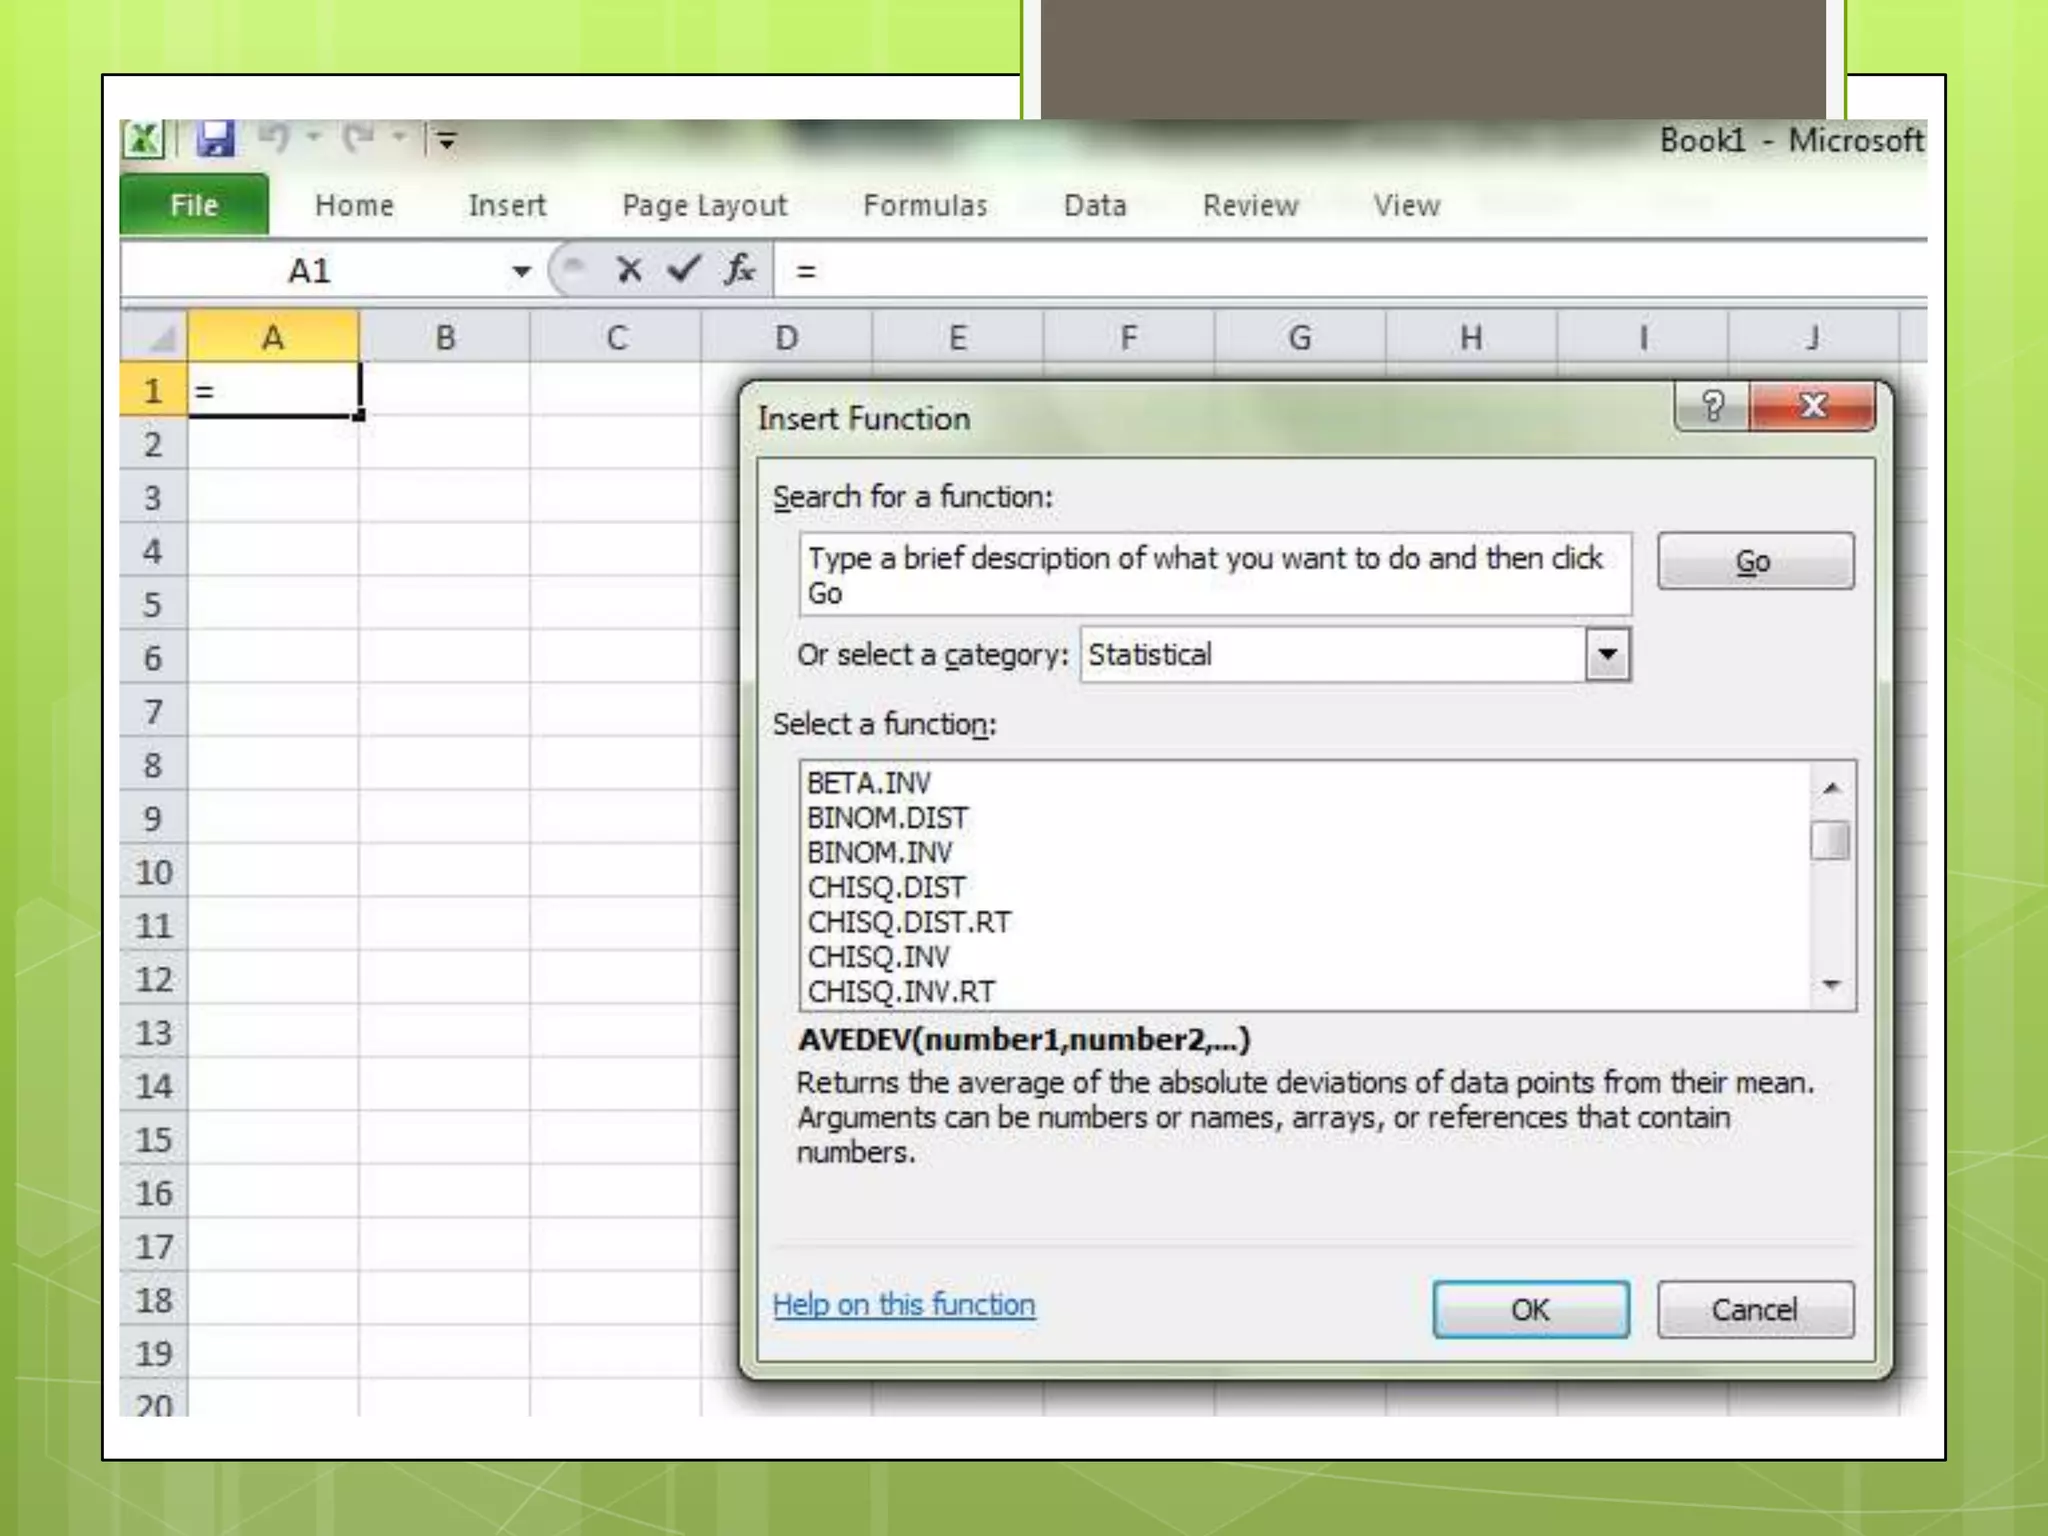Open the Statistical category dropdown
The image size is (2048, 1536).
(1607, 655)
